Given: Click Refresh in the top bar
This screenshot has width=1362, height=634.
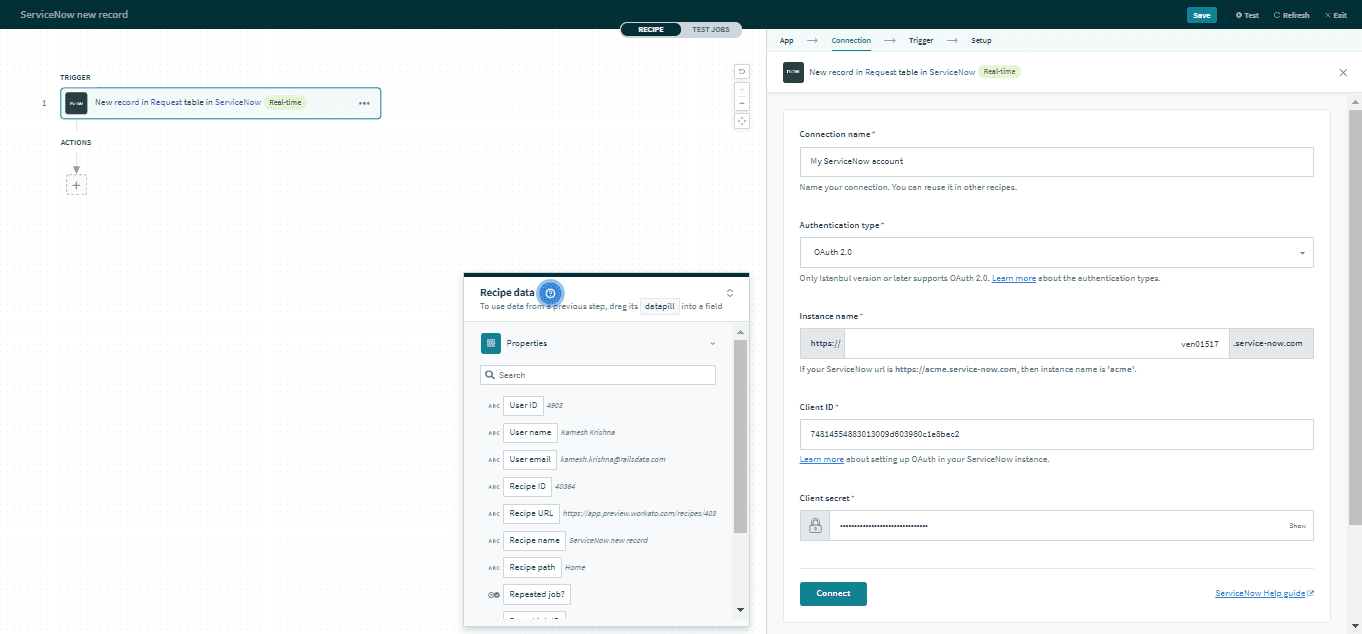Looking at the screenshot, I should pos(1290,15).
